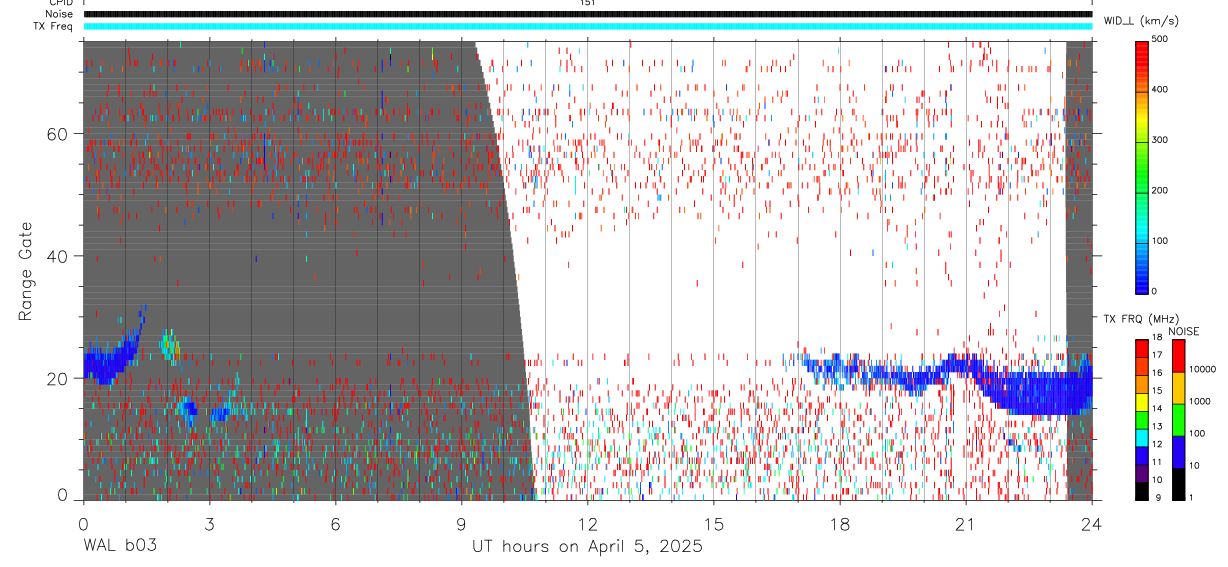Click the 'Noise' row label
The height and width of the screenshot is (567, 1228).
click(59, 14)
